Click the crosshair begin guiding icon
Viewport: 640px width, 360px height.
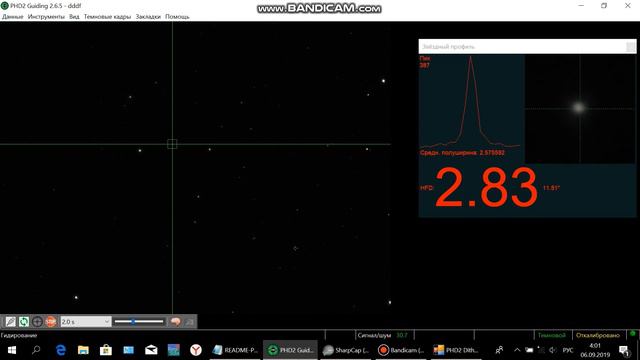[37, 322]
